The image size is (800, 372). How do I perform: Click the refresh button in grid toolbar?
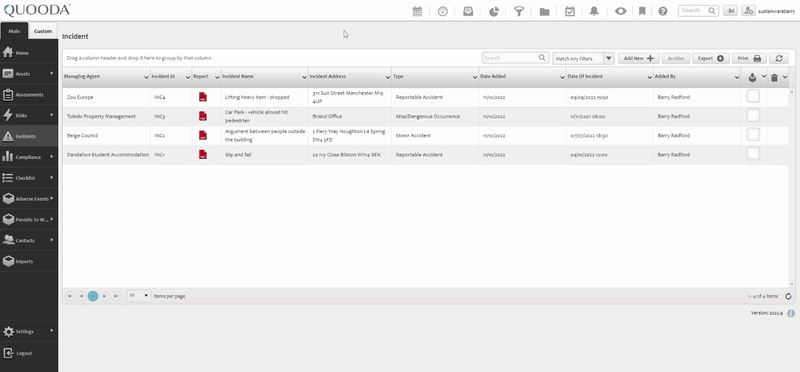click(779, 58)
